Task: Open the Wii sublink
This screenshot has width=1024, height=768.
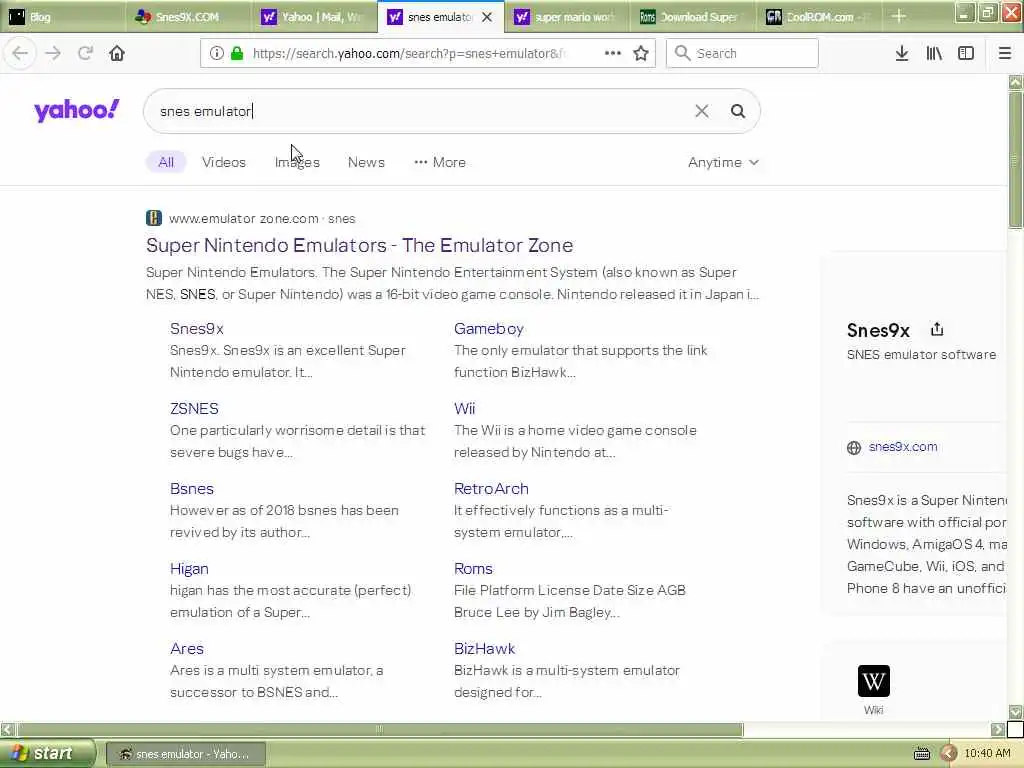Action: click(x=465, y=408)
